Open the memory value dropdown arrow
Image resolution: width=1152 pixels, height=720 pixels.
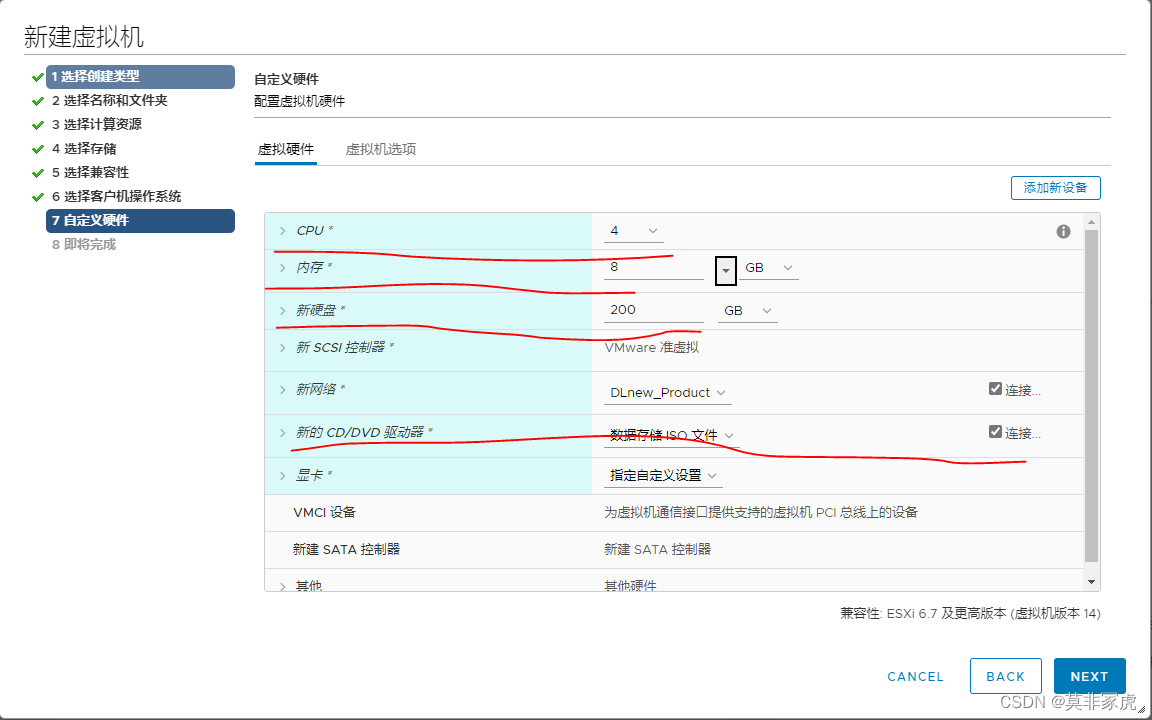pyautogui.click(x=726, y=271)
